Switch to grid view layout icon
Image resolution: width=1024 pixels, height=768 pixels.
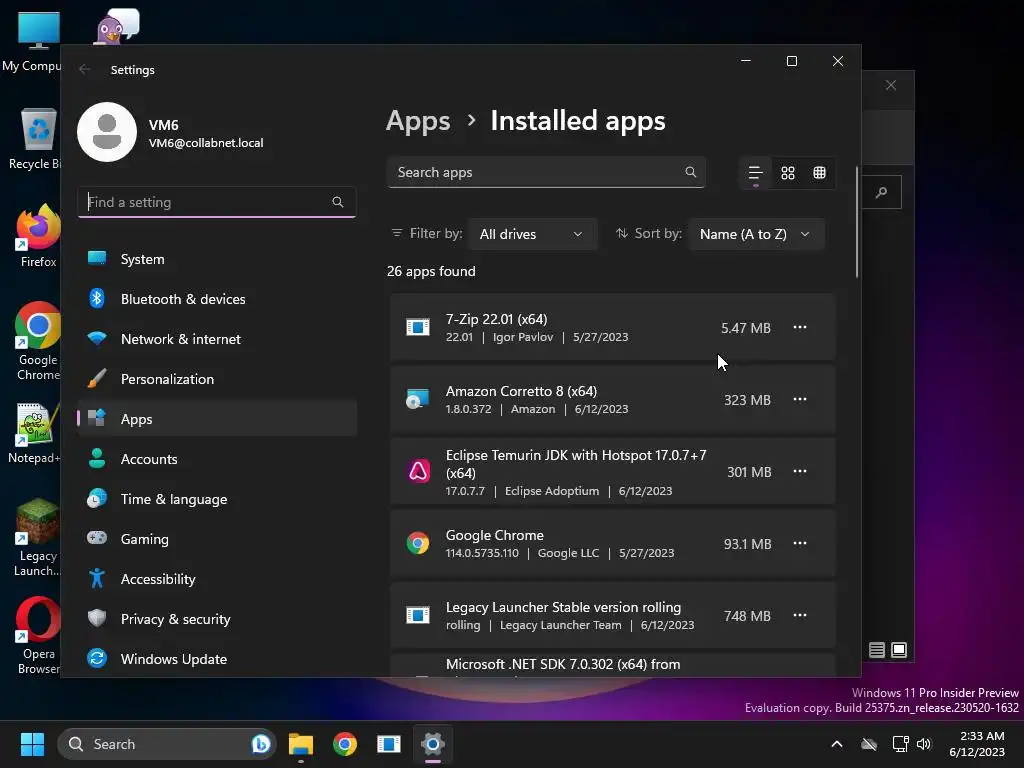click(788, 173)
